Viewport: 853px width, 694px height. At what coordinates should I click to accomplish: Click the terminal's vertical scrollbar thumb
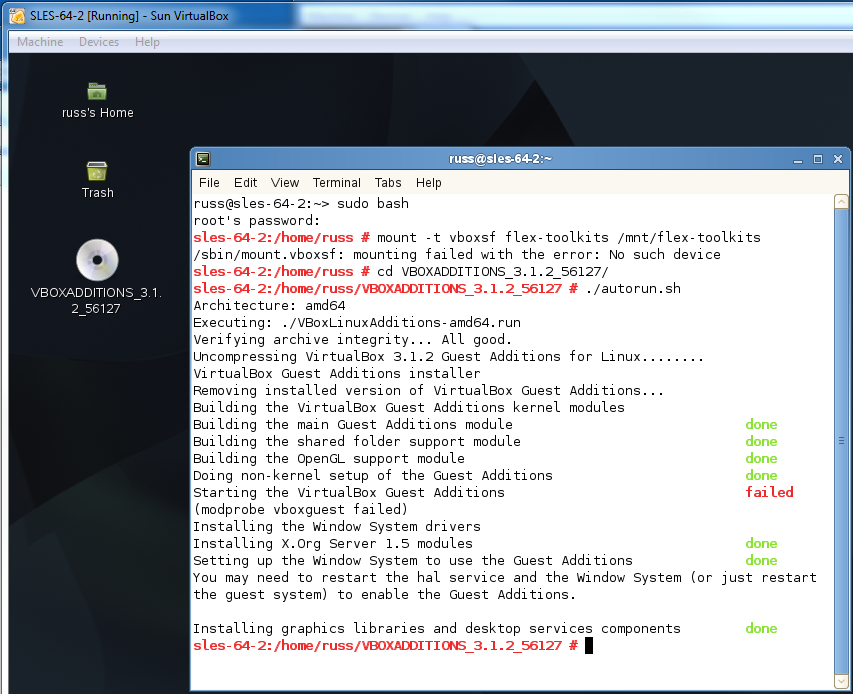(841, 441)
